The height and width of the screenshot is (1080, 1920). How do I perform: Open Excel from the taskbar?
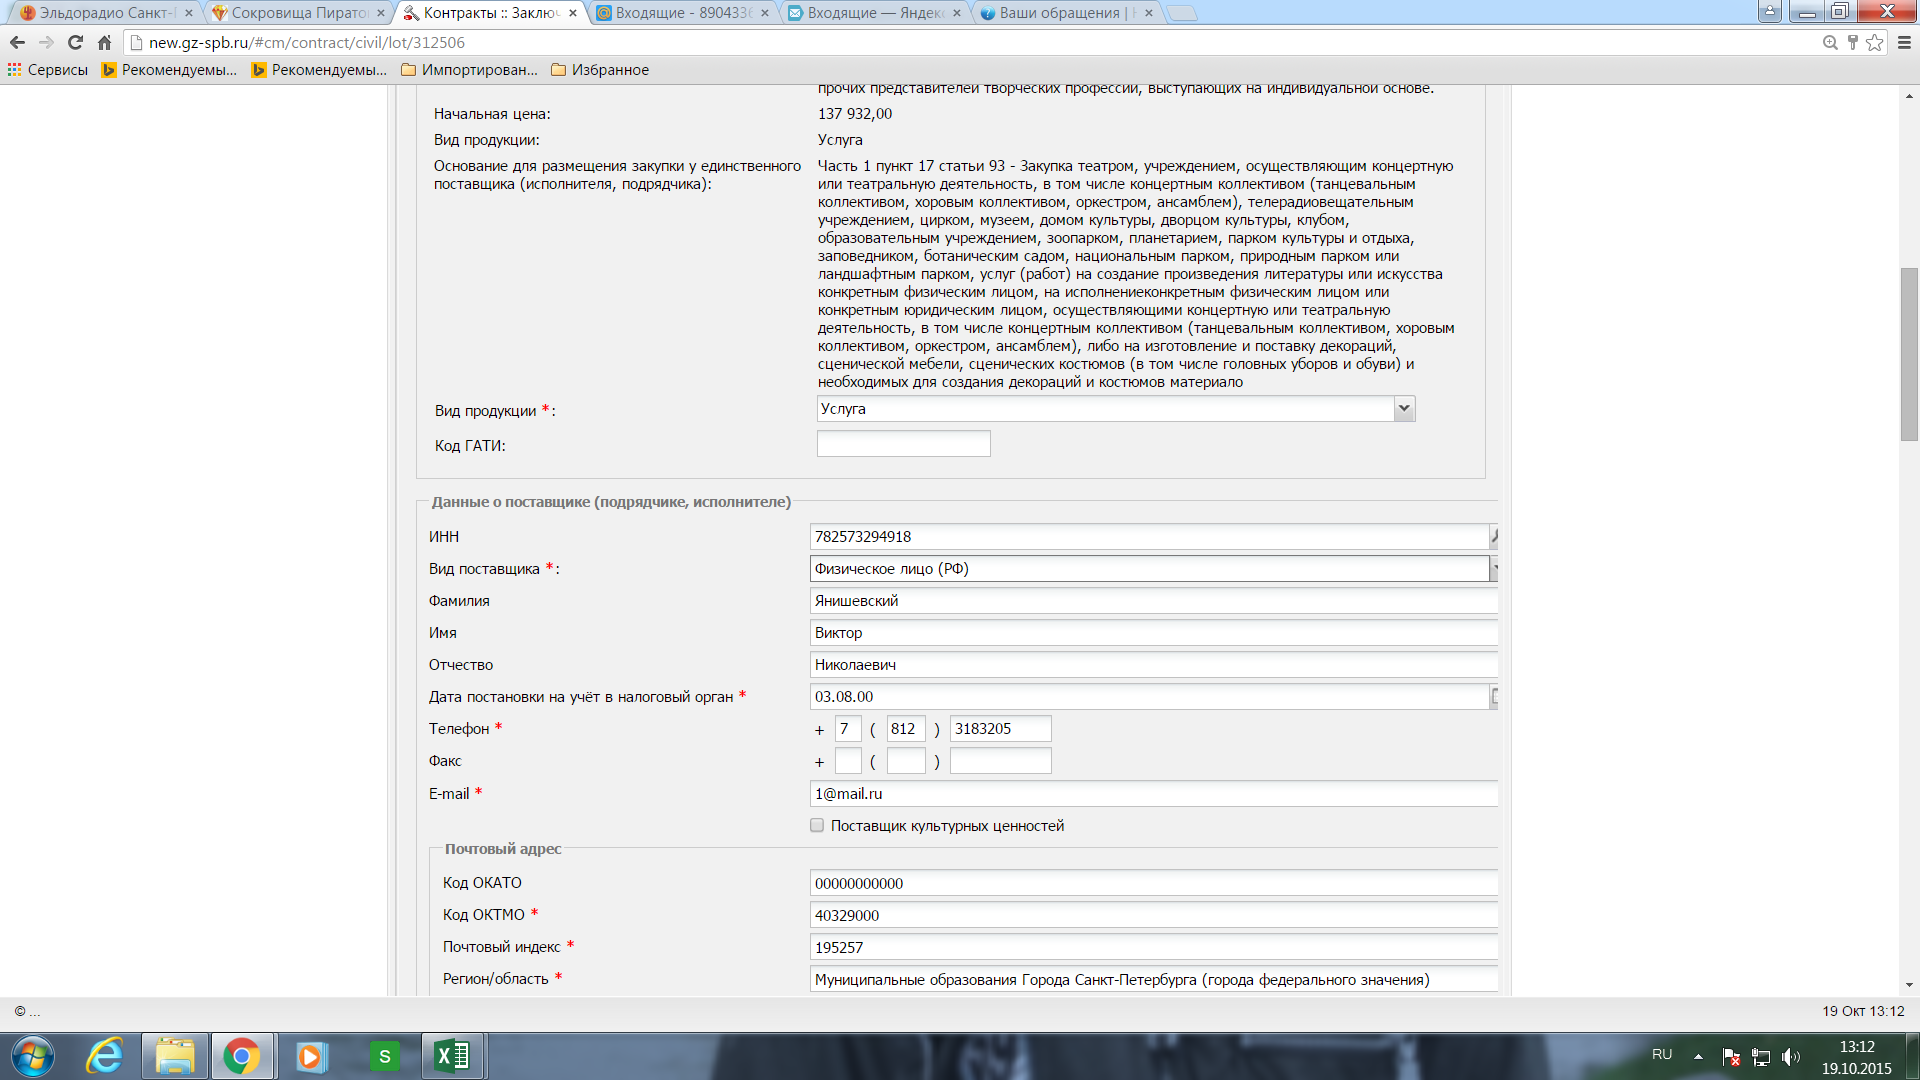pyautogui.click(x=453, y=1056)
